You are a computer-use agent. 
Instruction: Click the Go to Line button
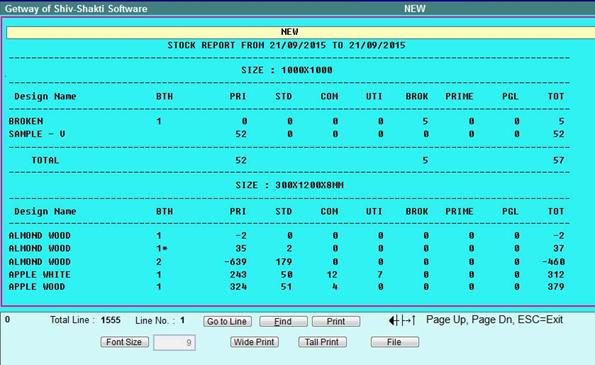coord(227,321)
